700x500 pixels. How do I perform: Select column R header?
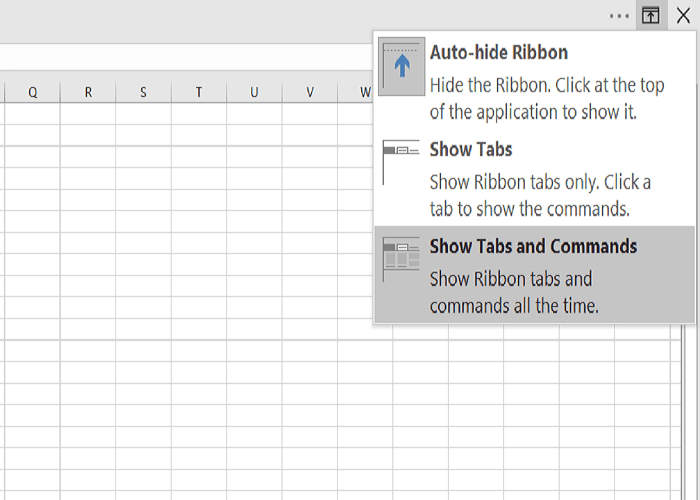(88, 92)
